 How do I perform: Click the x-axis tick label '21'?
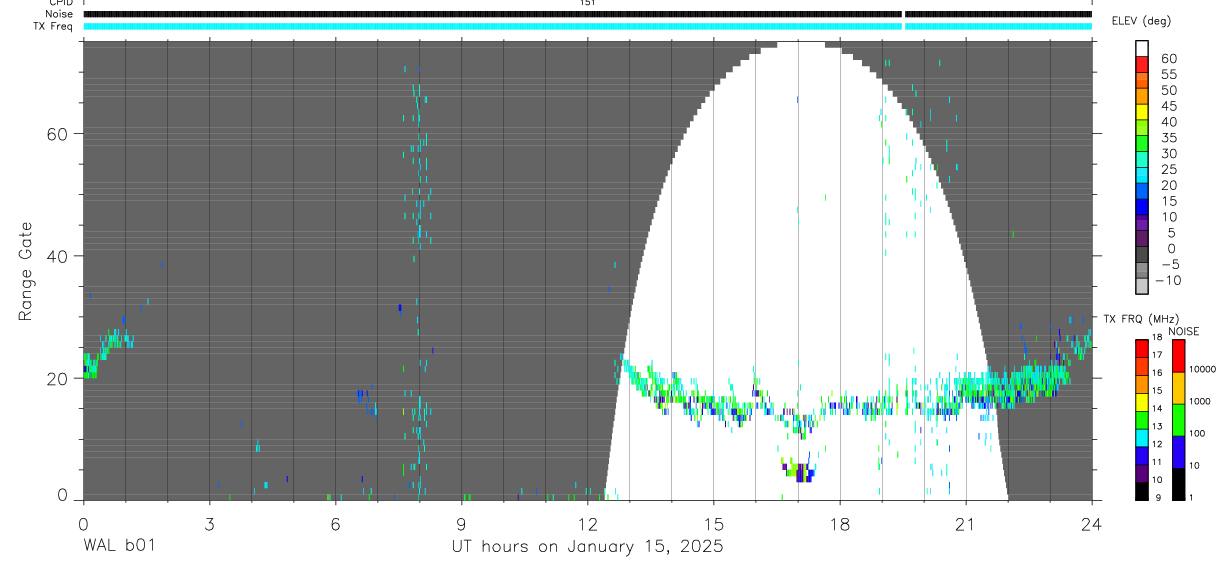(966, 523)
